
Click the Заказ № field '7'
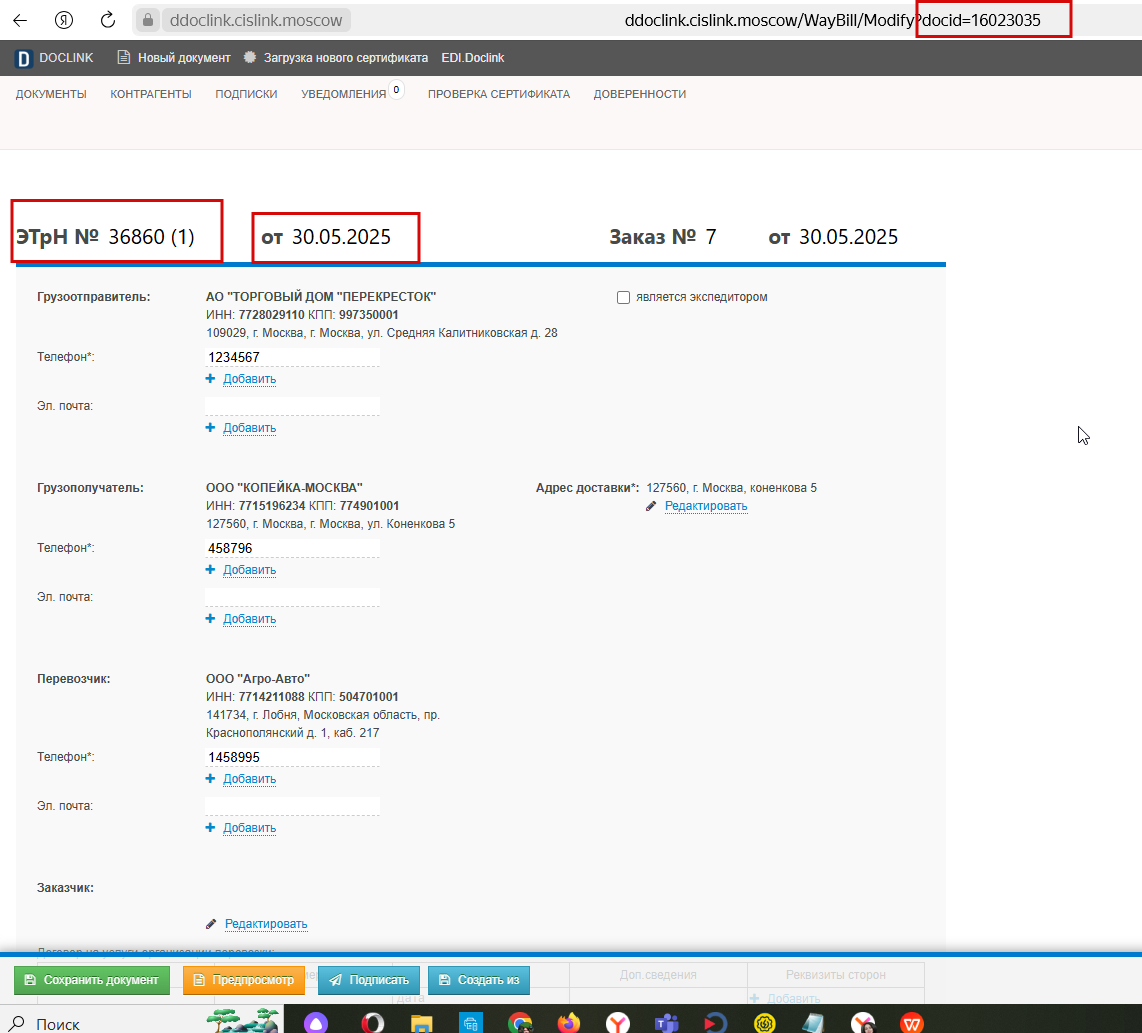[x=711, y=237]
